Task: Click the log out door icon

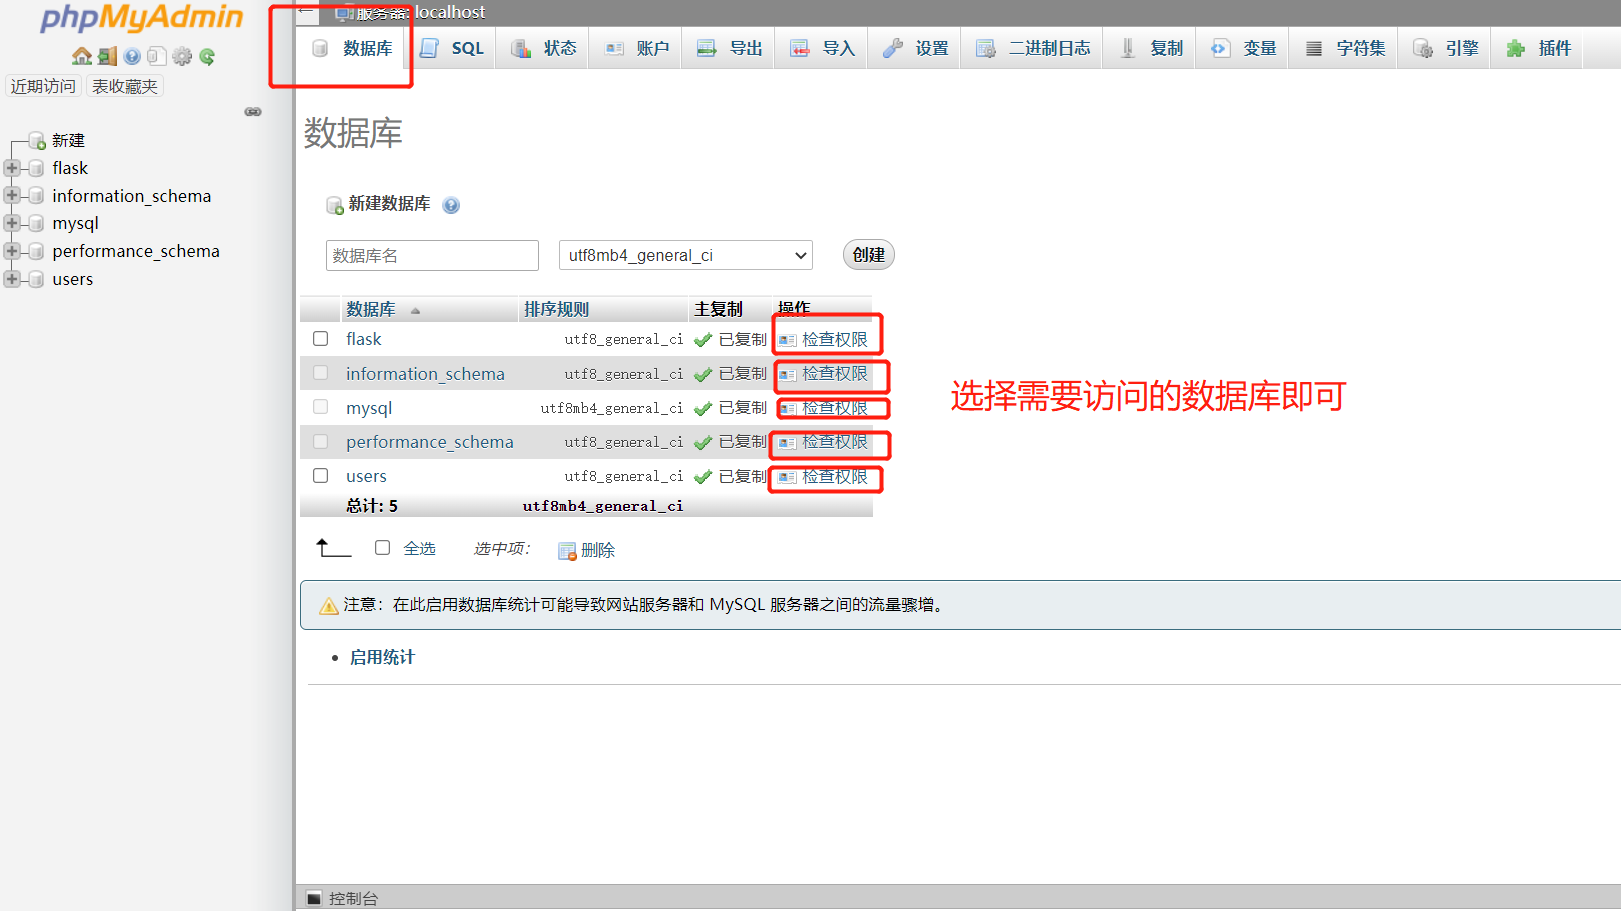Action: tap(107, 56)
